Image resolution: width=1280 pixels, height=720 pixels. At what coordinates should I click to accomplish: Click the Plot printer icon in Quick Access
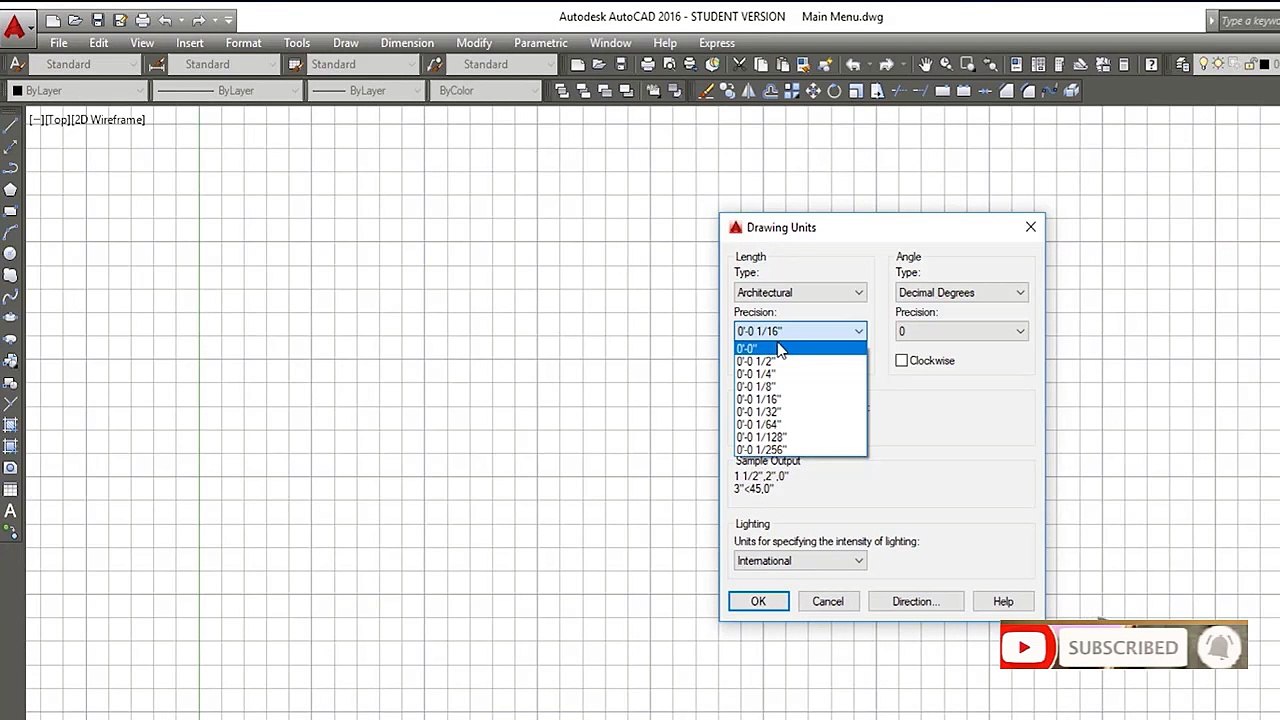(143, 20)
